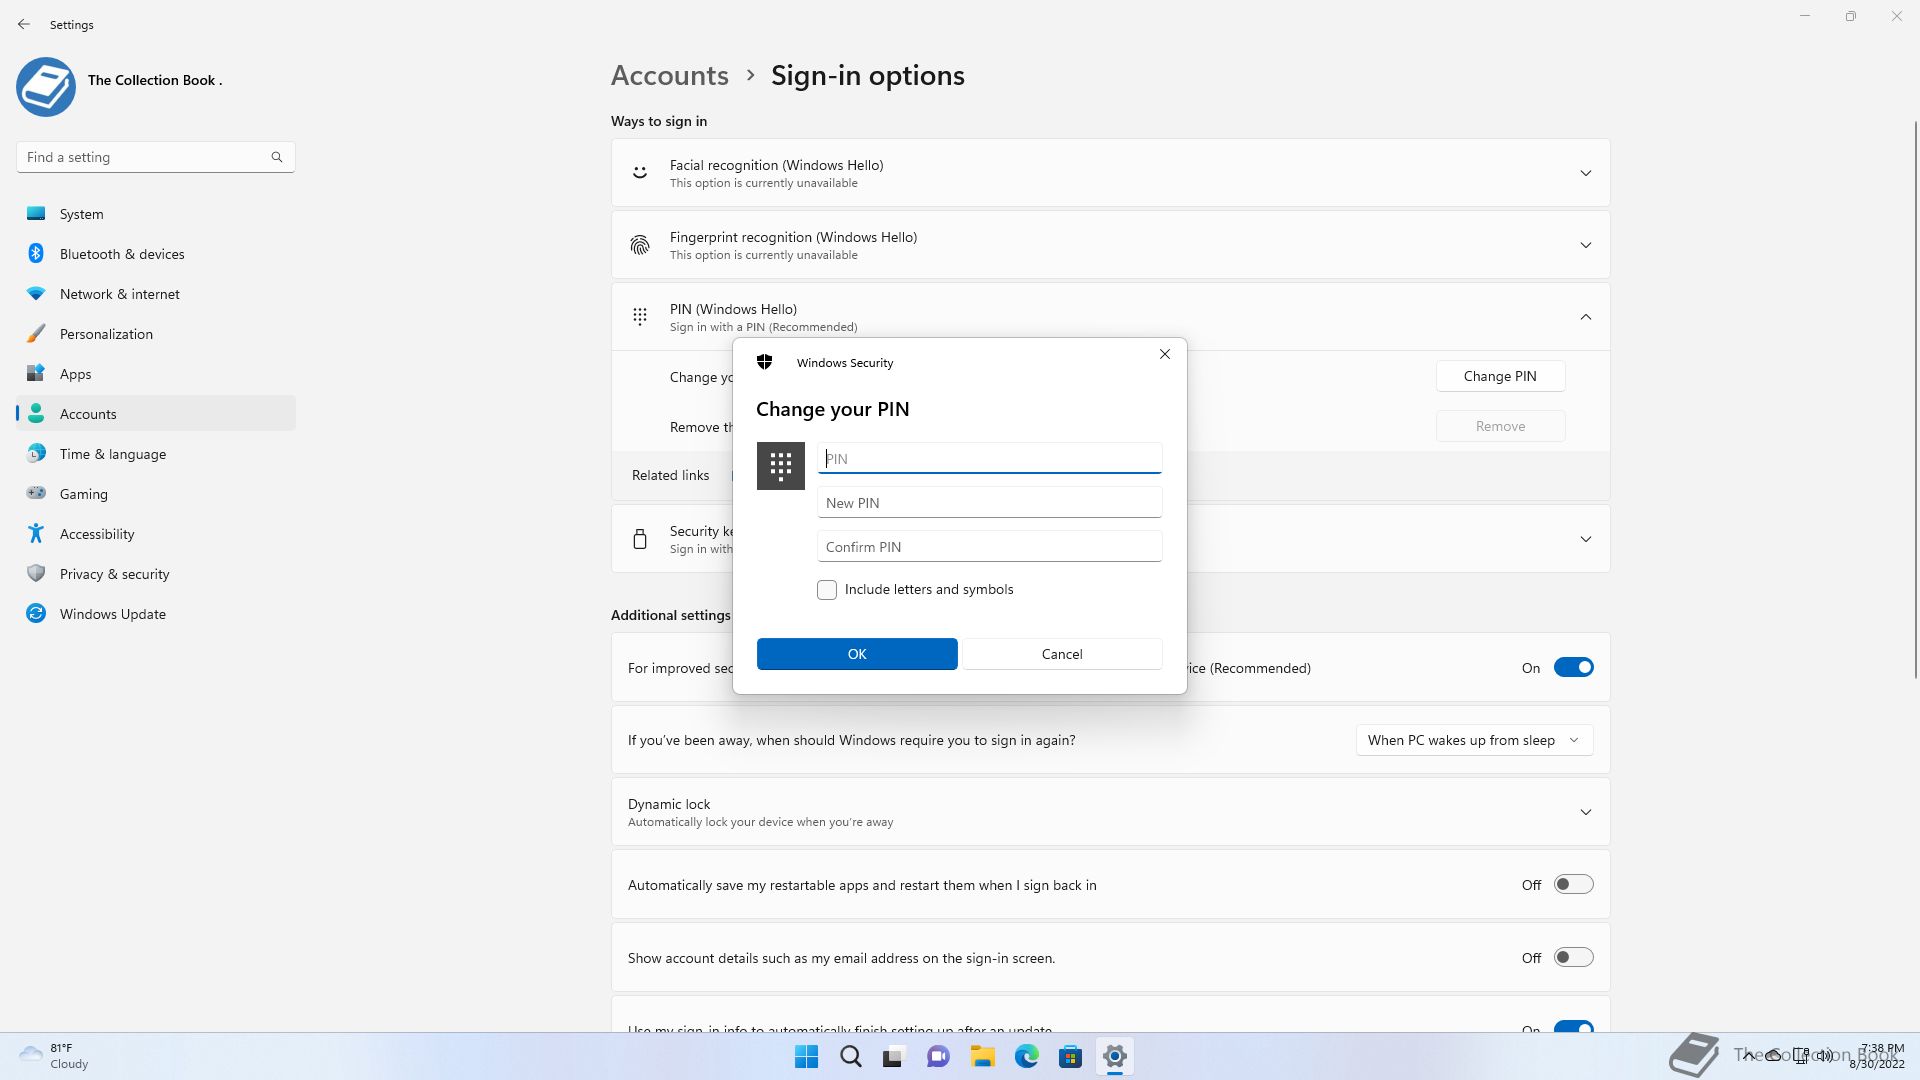Click the PIN keypad icon in dialog
This screenshot has height=1080, width=1920.
tap(780, 466)
